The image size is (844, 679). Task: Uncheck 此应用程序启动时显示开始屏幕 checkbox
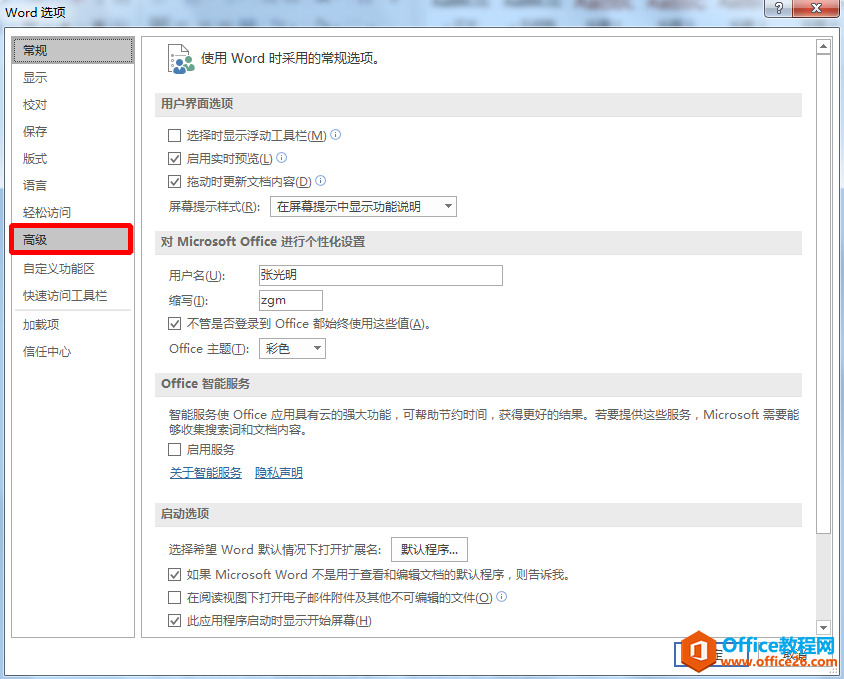tap(174, 621)
